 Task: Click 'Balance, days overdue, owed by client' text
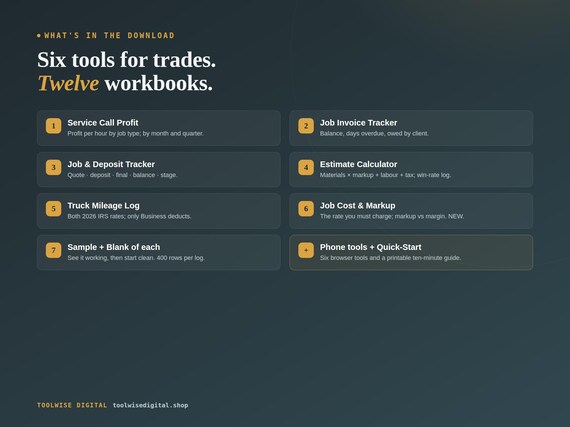[374, 133]
